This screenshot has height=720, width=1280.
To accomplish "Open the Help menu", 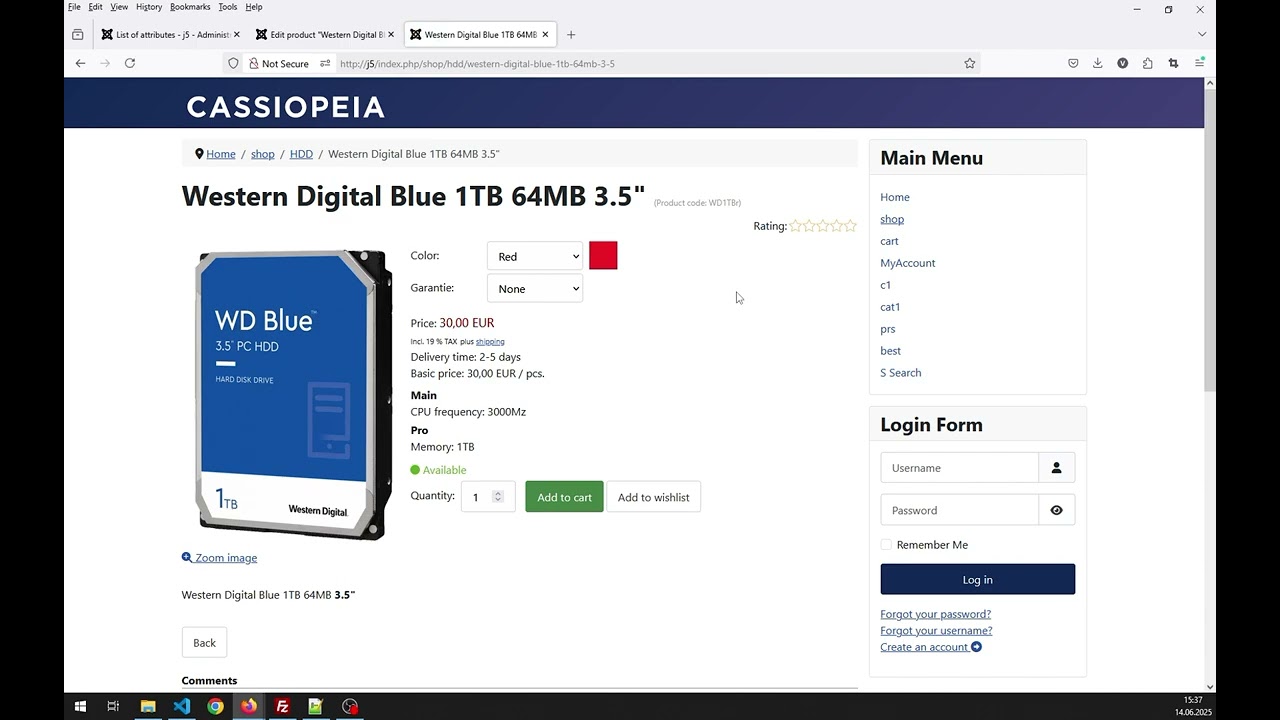I will click(x=254, y=7).
